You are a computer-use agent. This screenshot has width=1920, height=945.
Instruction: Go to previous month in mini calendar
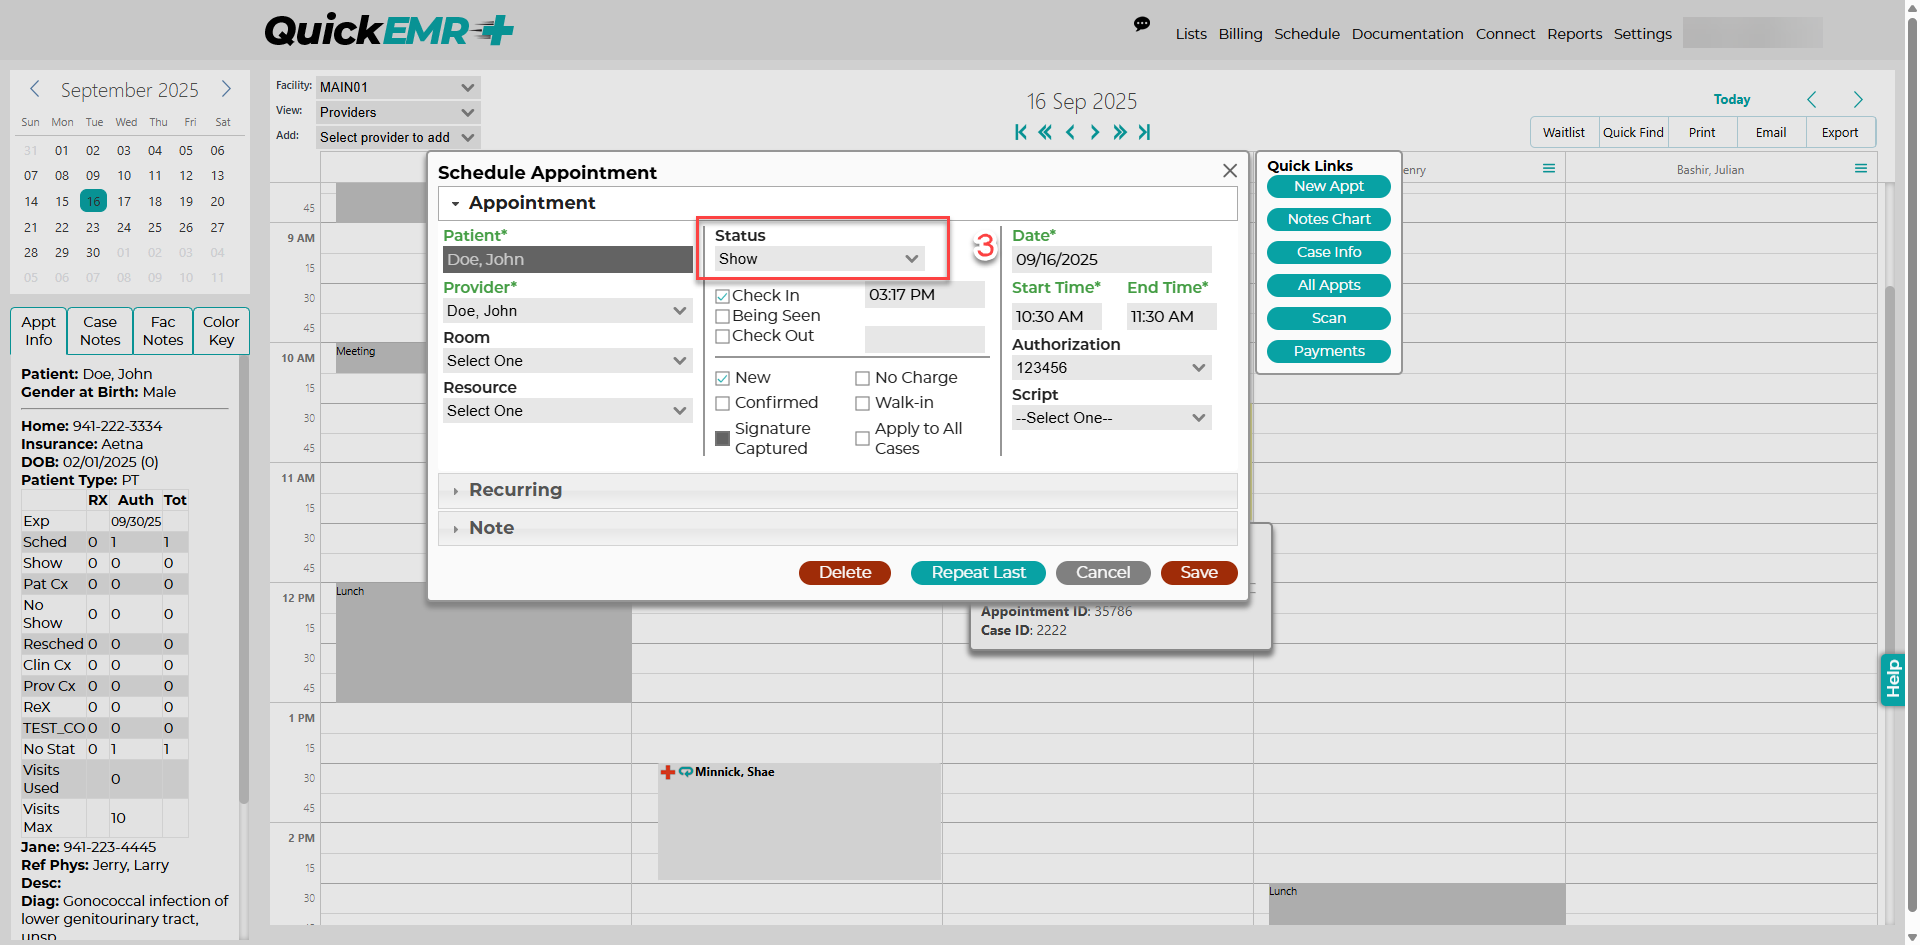(x=34, y=89)
